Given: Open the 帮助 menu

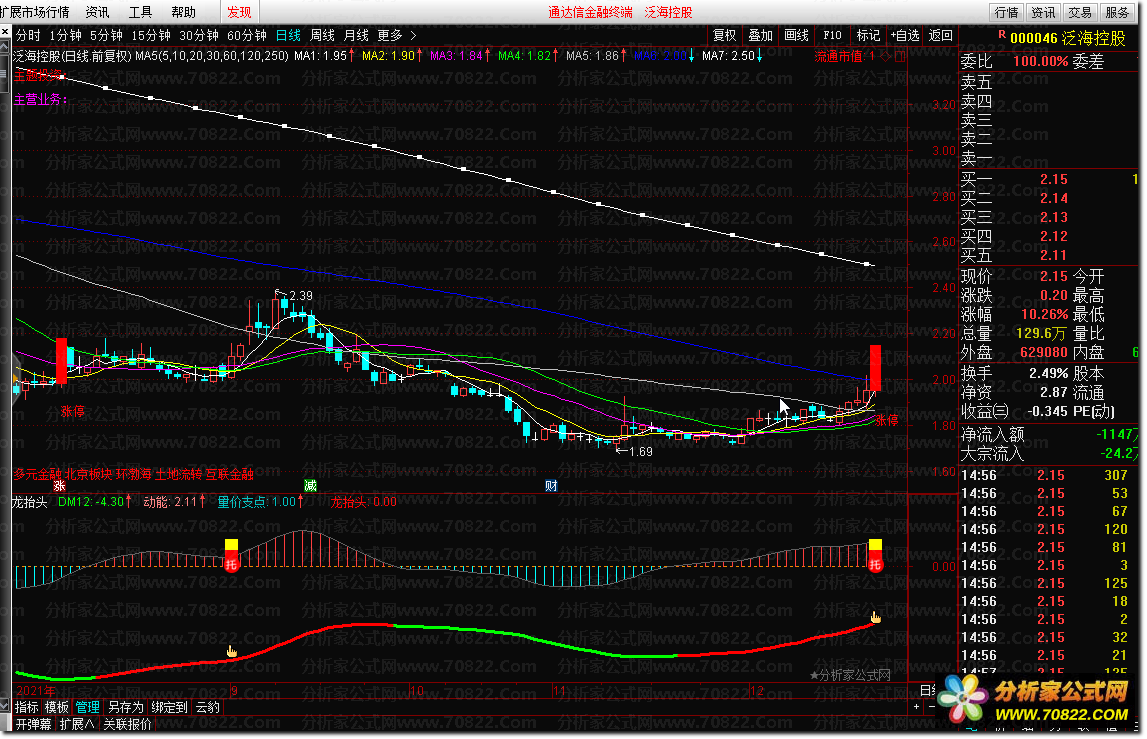Looking at the screenshot, I should coord(184,12).
